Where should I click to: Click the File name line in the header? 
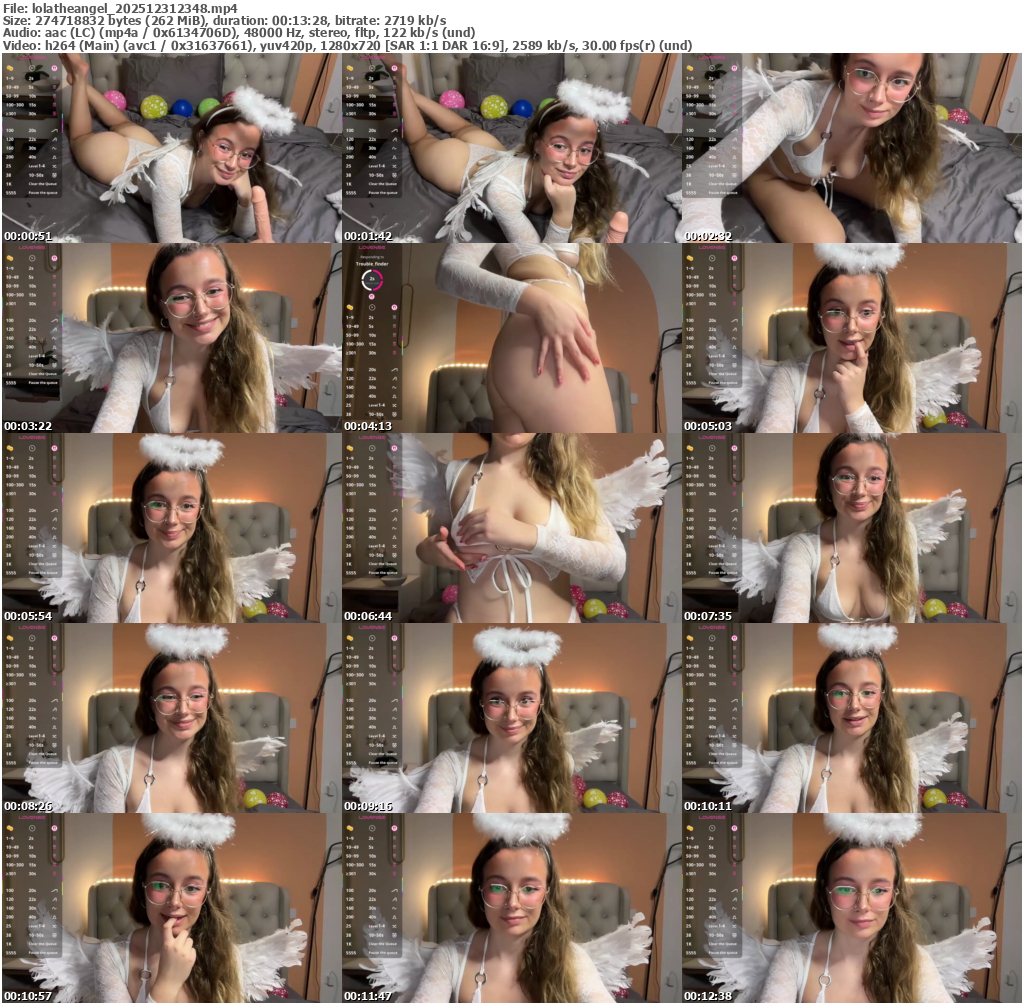[120, 7]
